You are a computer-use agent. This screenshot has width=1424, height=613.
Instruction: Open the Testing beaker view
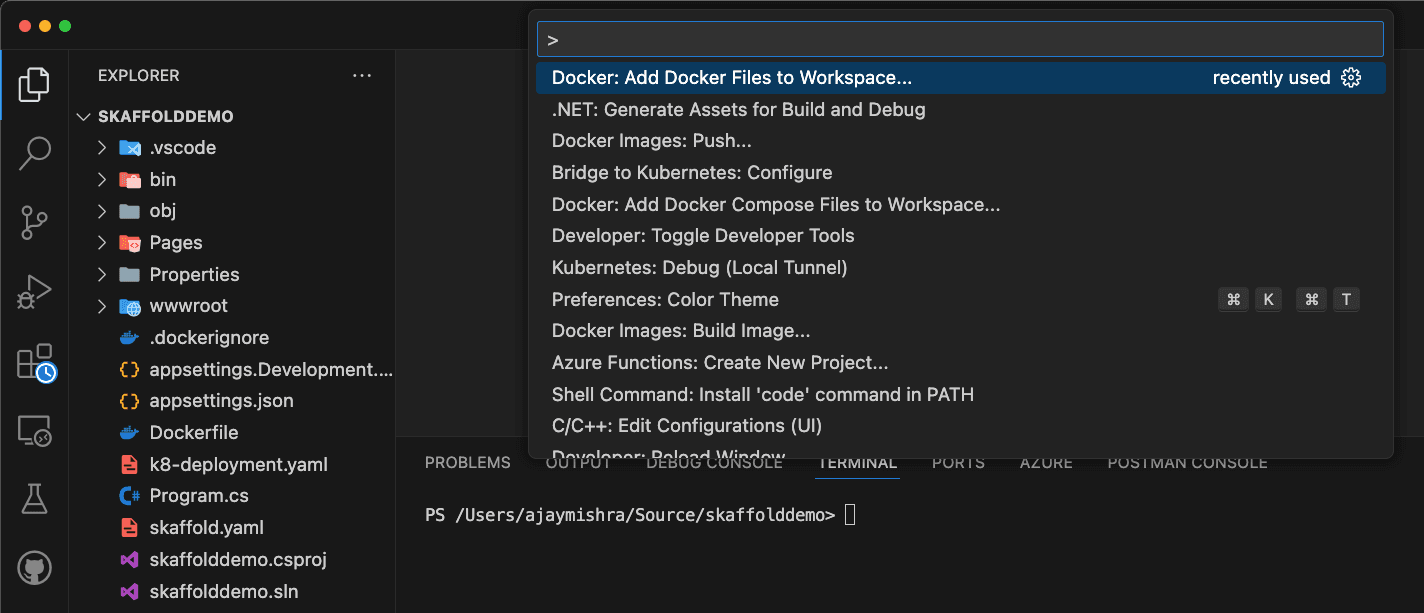34,499
